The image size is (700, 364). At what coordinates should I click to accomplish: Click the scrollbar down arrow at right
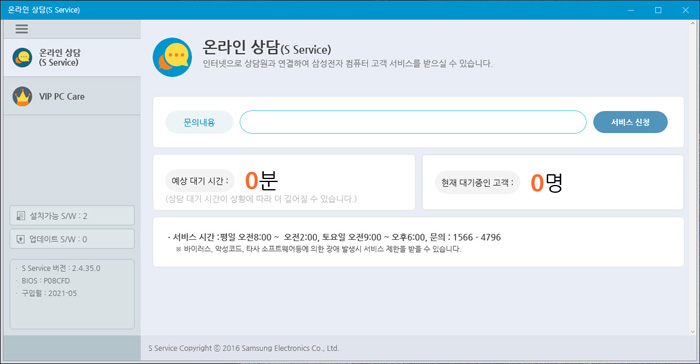click(693, 332)
